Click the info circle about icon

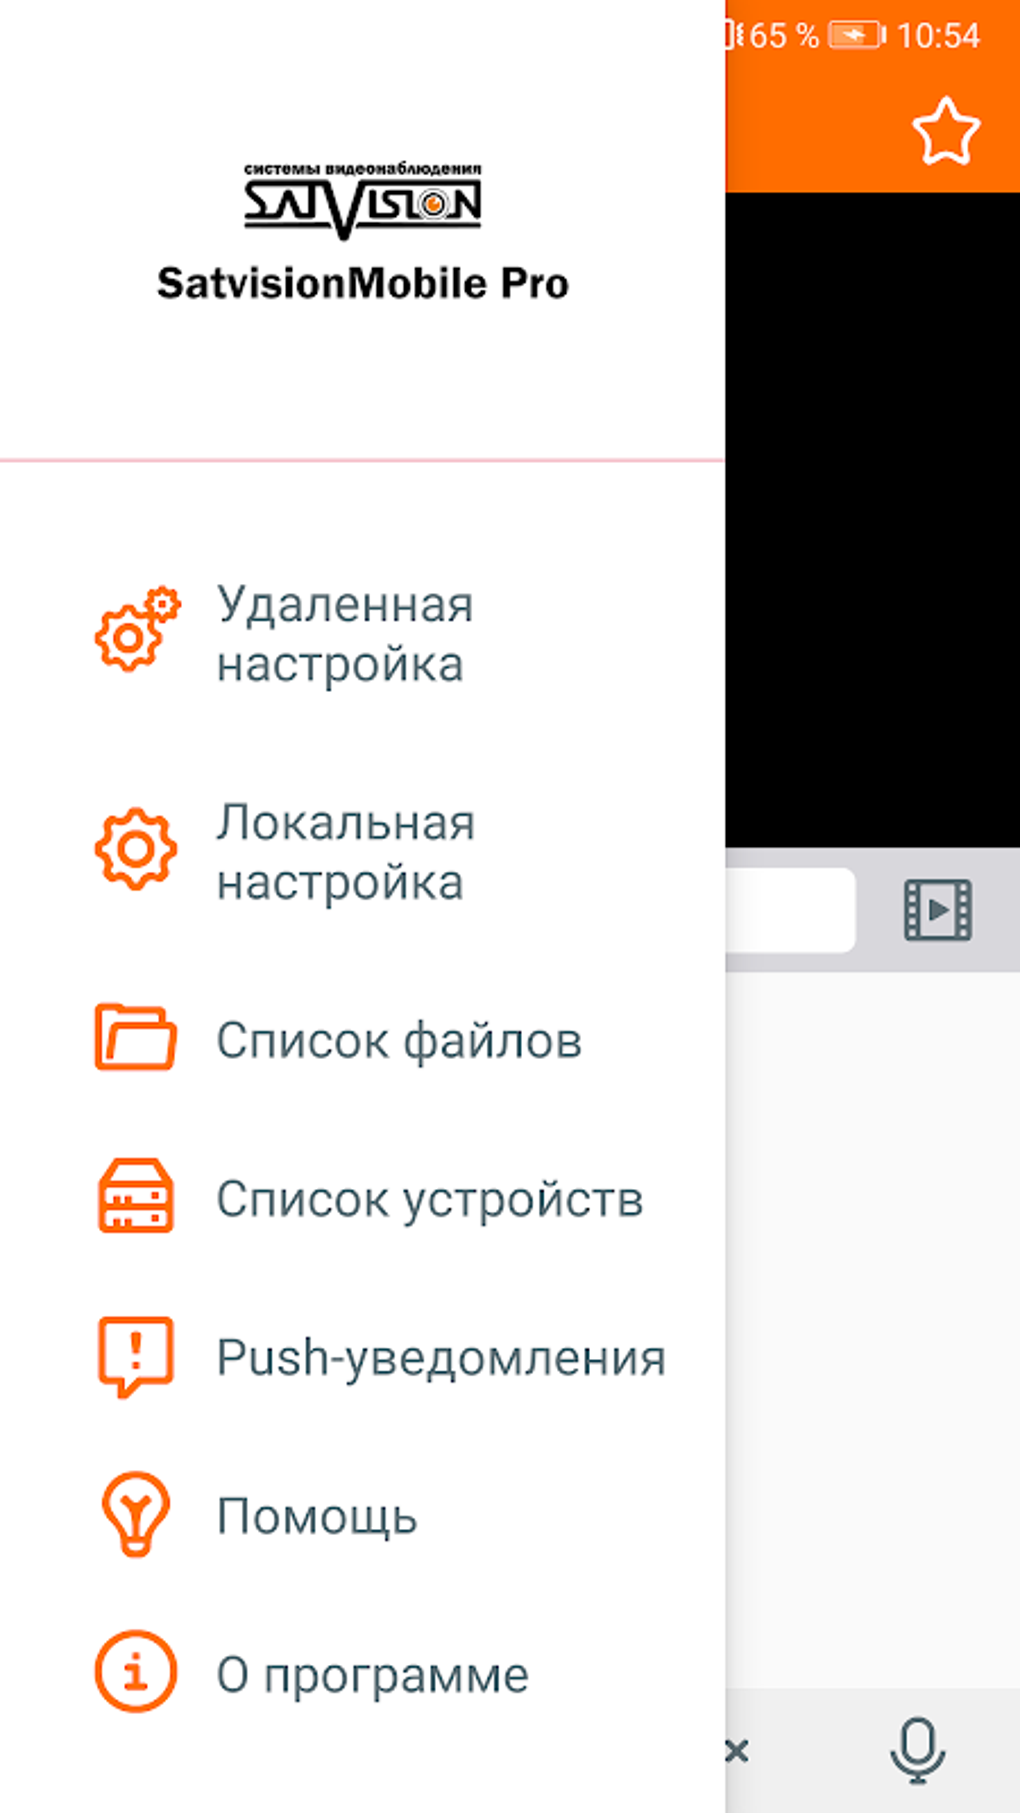pos(136,1671)
